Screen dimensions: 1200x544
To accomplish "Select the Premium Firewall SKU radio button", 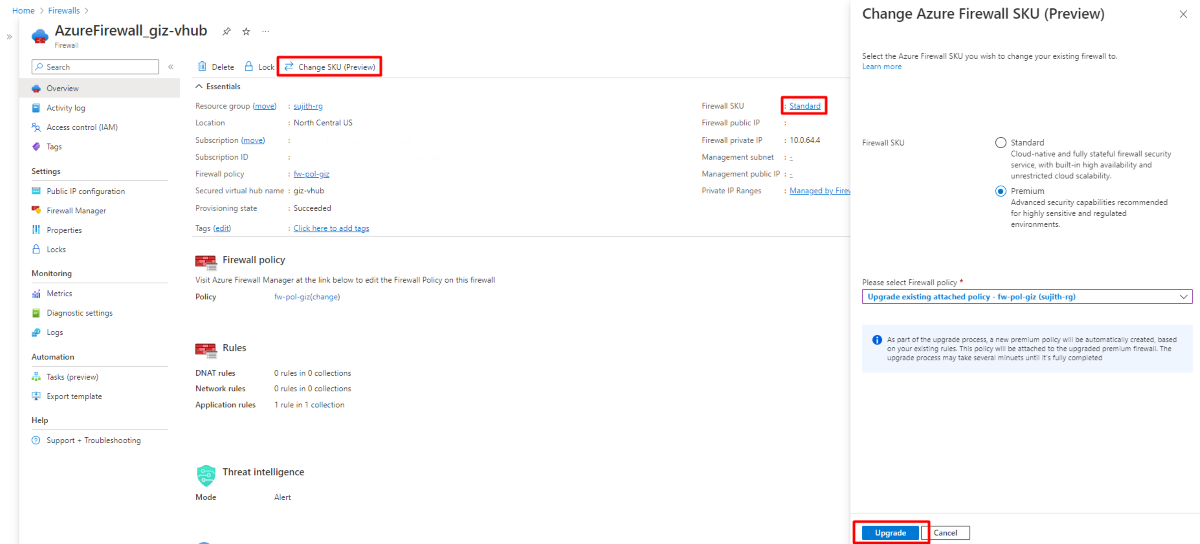I will pos(1001,191).
